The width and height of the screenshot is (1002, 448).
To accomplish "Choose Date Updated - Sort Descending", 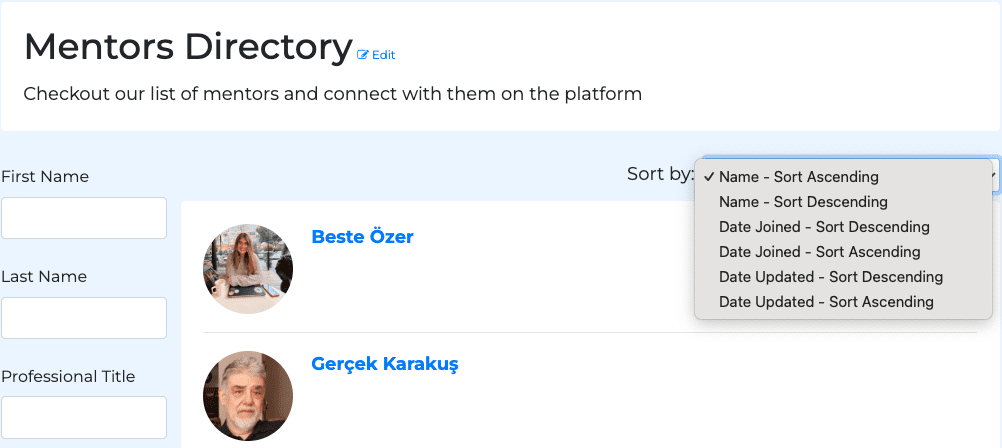I will (830, 277).
